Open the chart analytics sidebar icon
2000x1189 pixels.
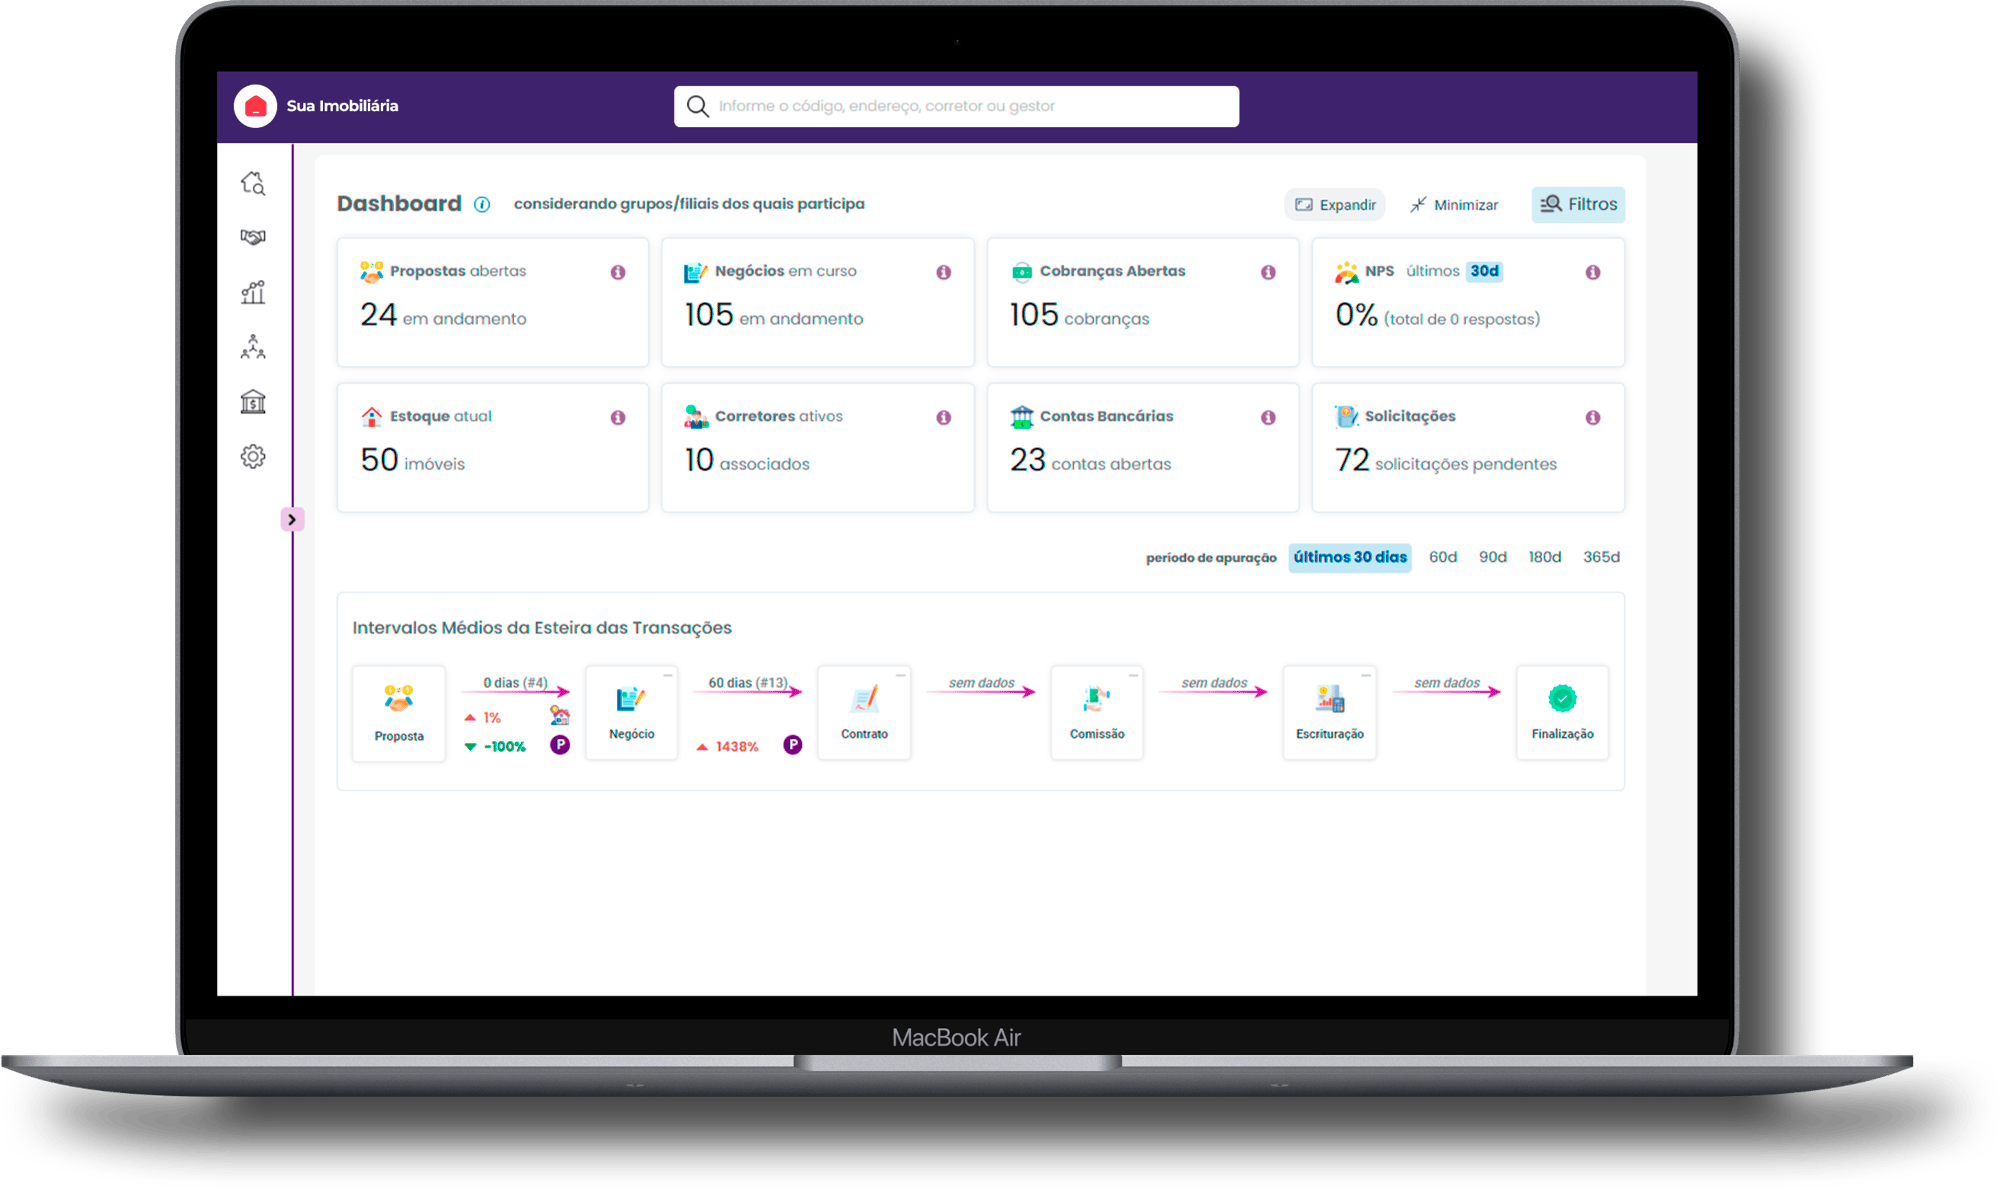(253, 292)
